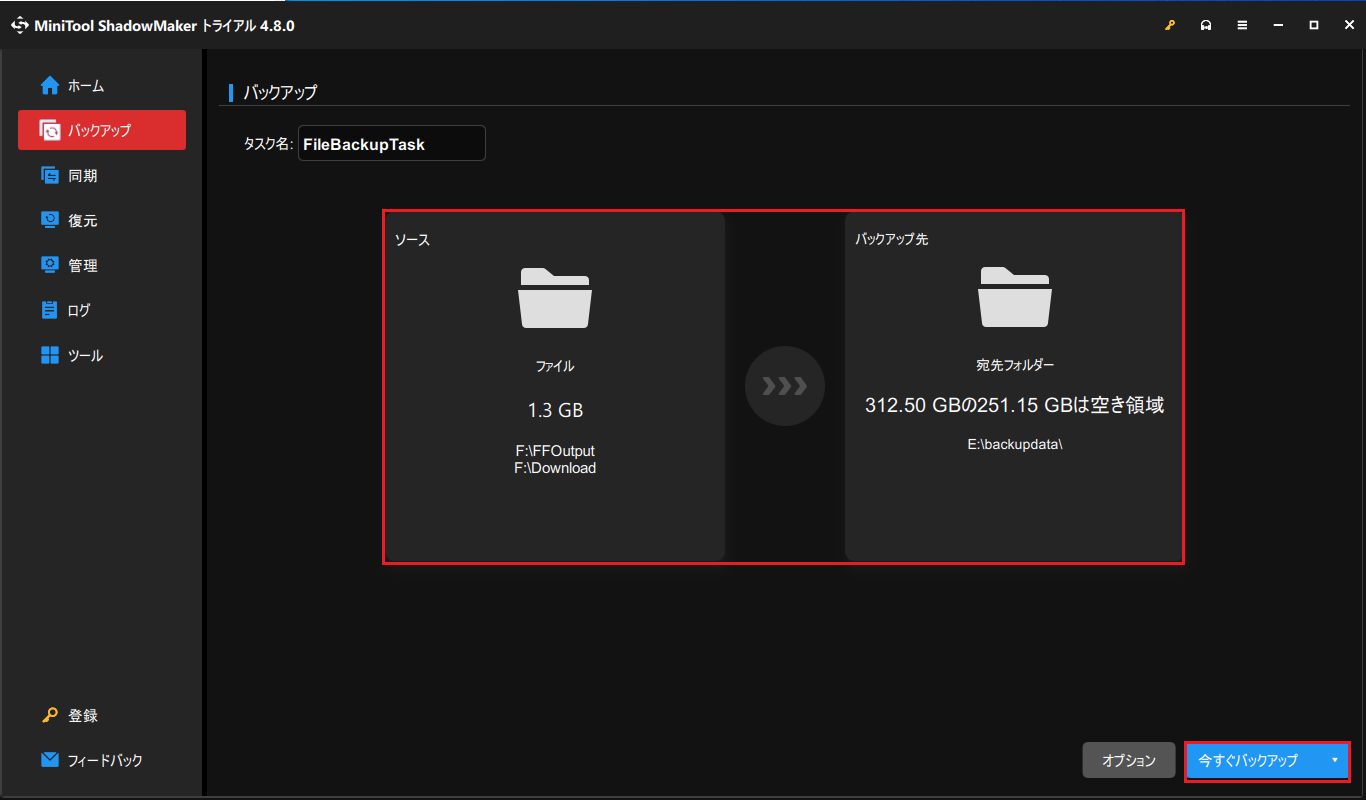Open the Log (ログ) sidebar icon

point(49,310)
